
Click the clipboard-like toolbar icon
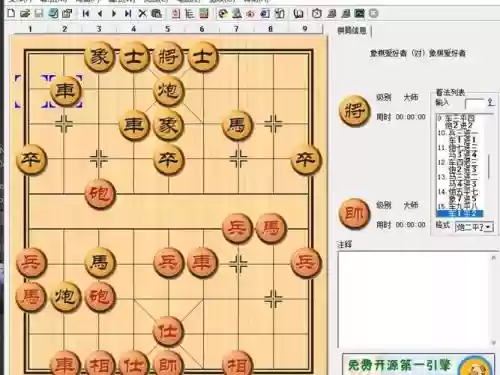pos(279,13)
